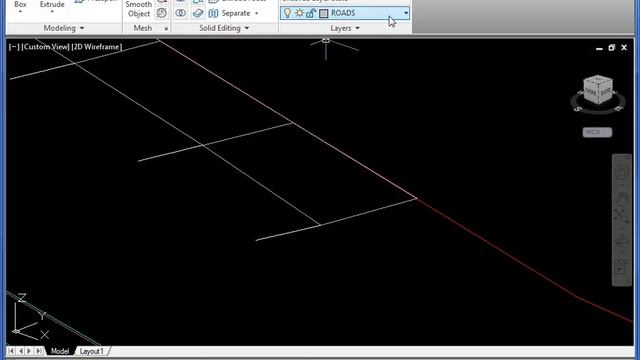Click the S compass letter on ViewCube
This screenshot has width=640, height=360.
578,109
